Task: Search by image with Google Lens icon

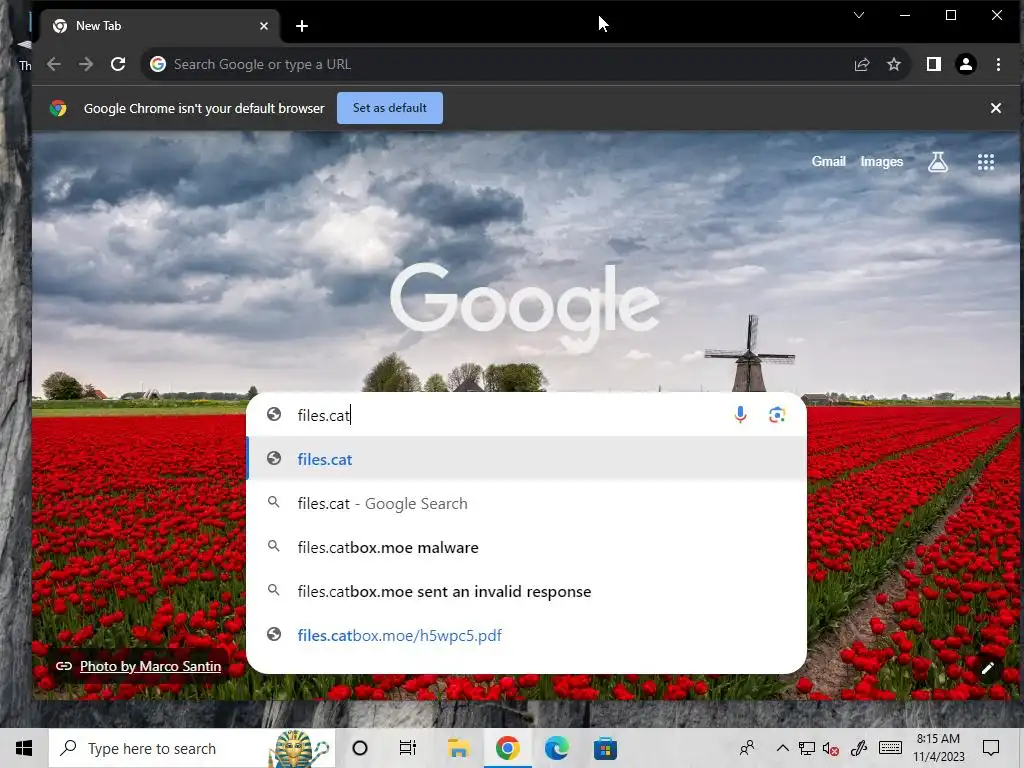Action: coord(776,415)
